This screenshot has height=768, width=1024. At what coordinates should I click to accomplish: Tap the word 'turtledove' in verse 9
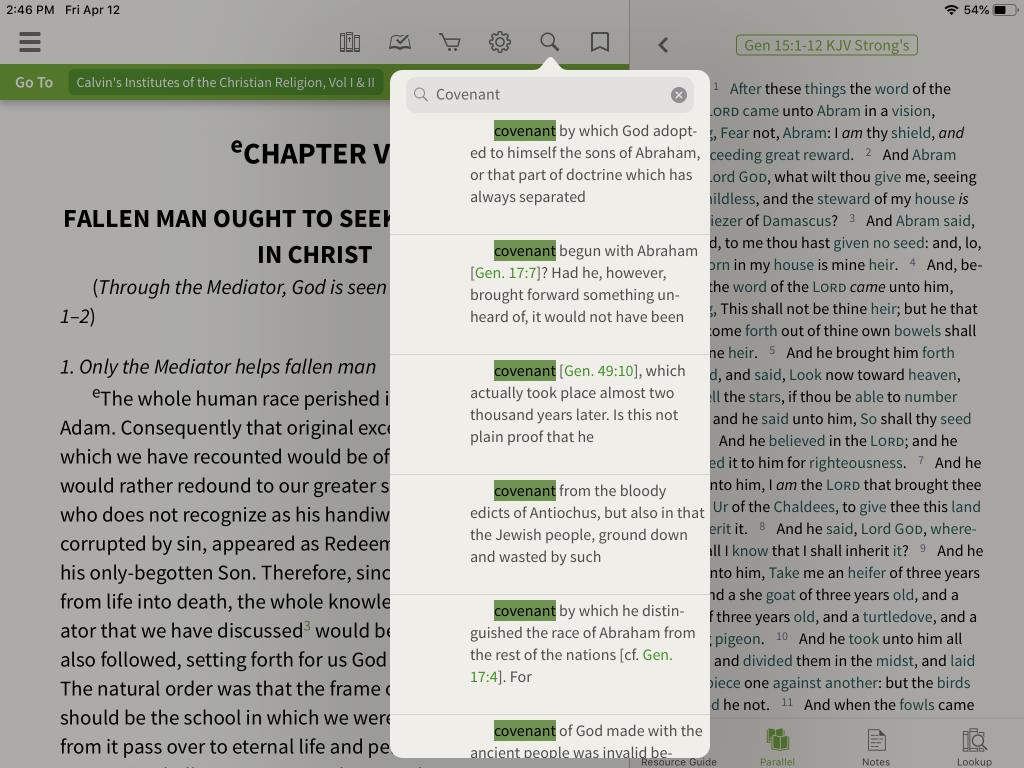tap(899, 617)
